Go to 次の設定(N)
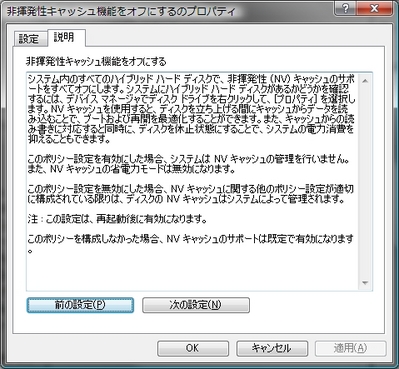 click(196, 305)
